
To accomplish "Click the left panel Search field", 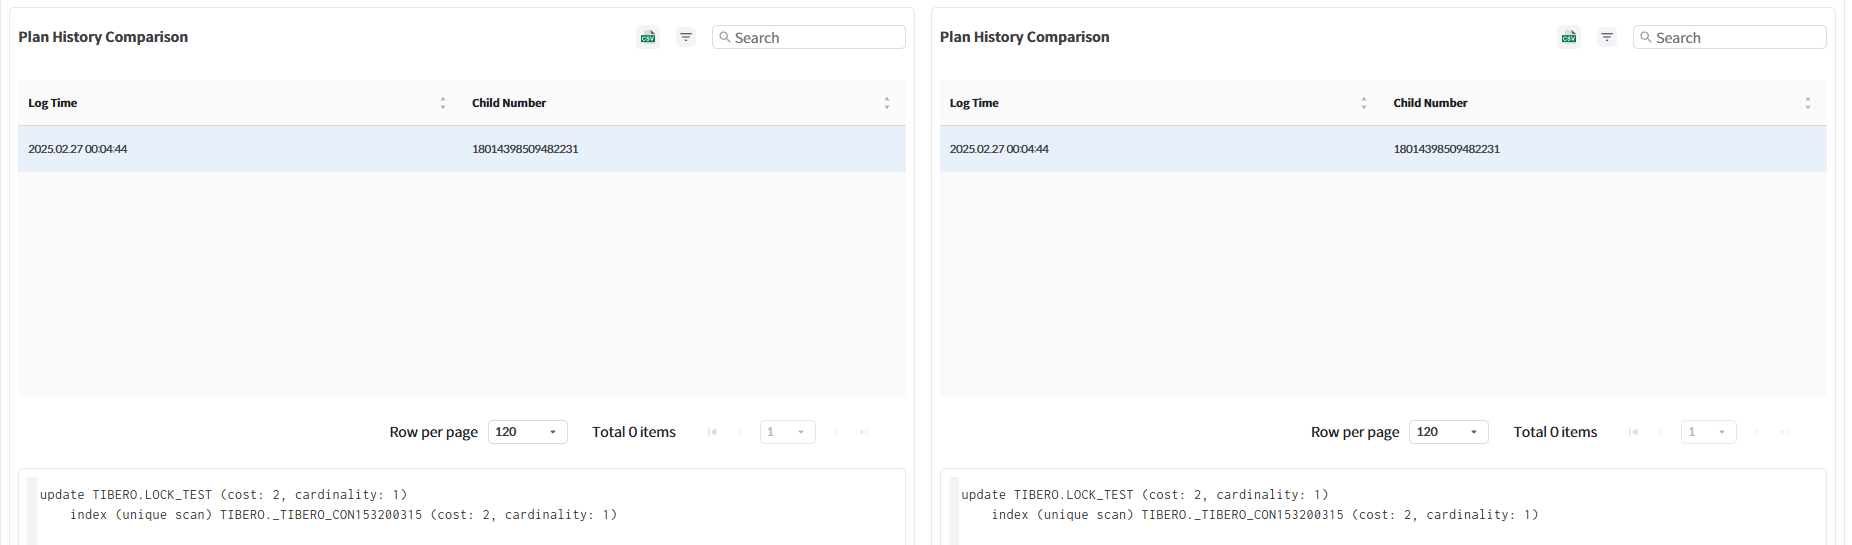I will click(816, 38).
